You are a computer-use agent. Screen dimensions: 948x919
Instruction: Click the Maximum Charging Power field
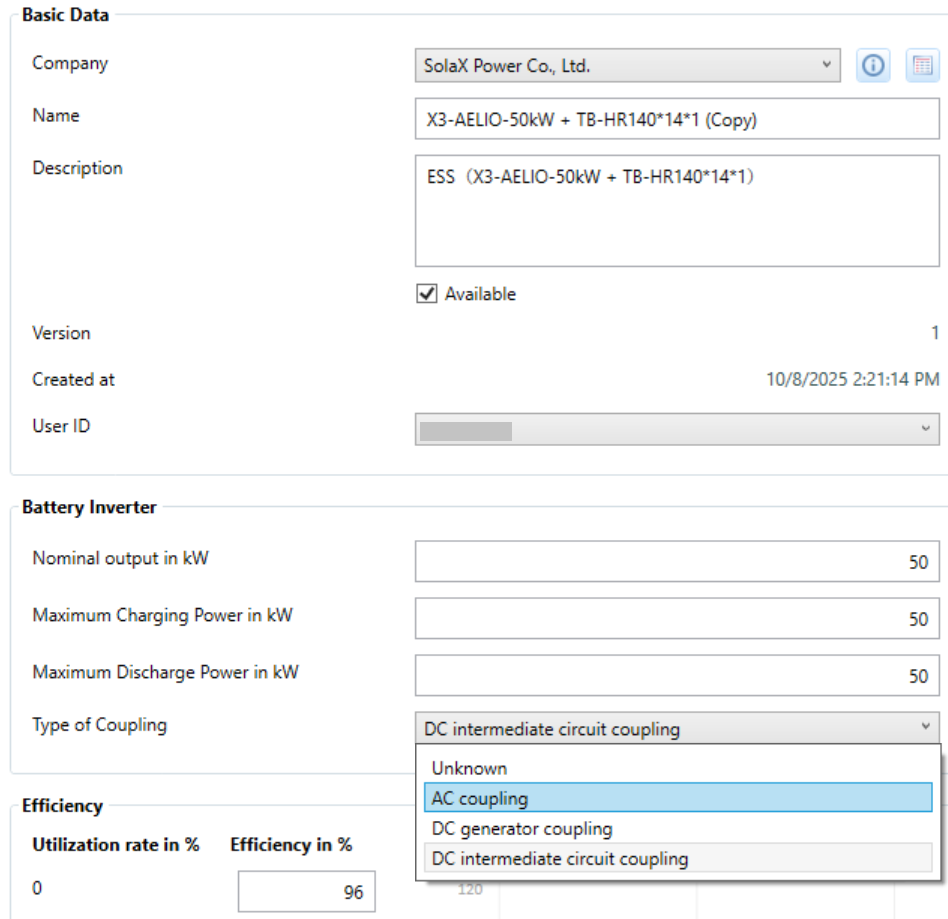677,619
